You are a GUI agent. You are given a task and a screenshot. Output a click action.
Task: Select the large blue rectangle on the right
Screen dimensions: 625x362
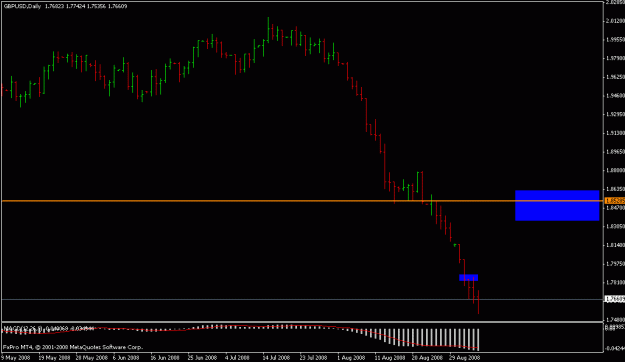(x=557, y=205)
